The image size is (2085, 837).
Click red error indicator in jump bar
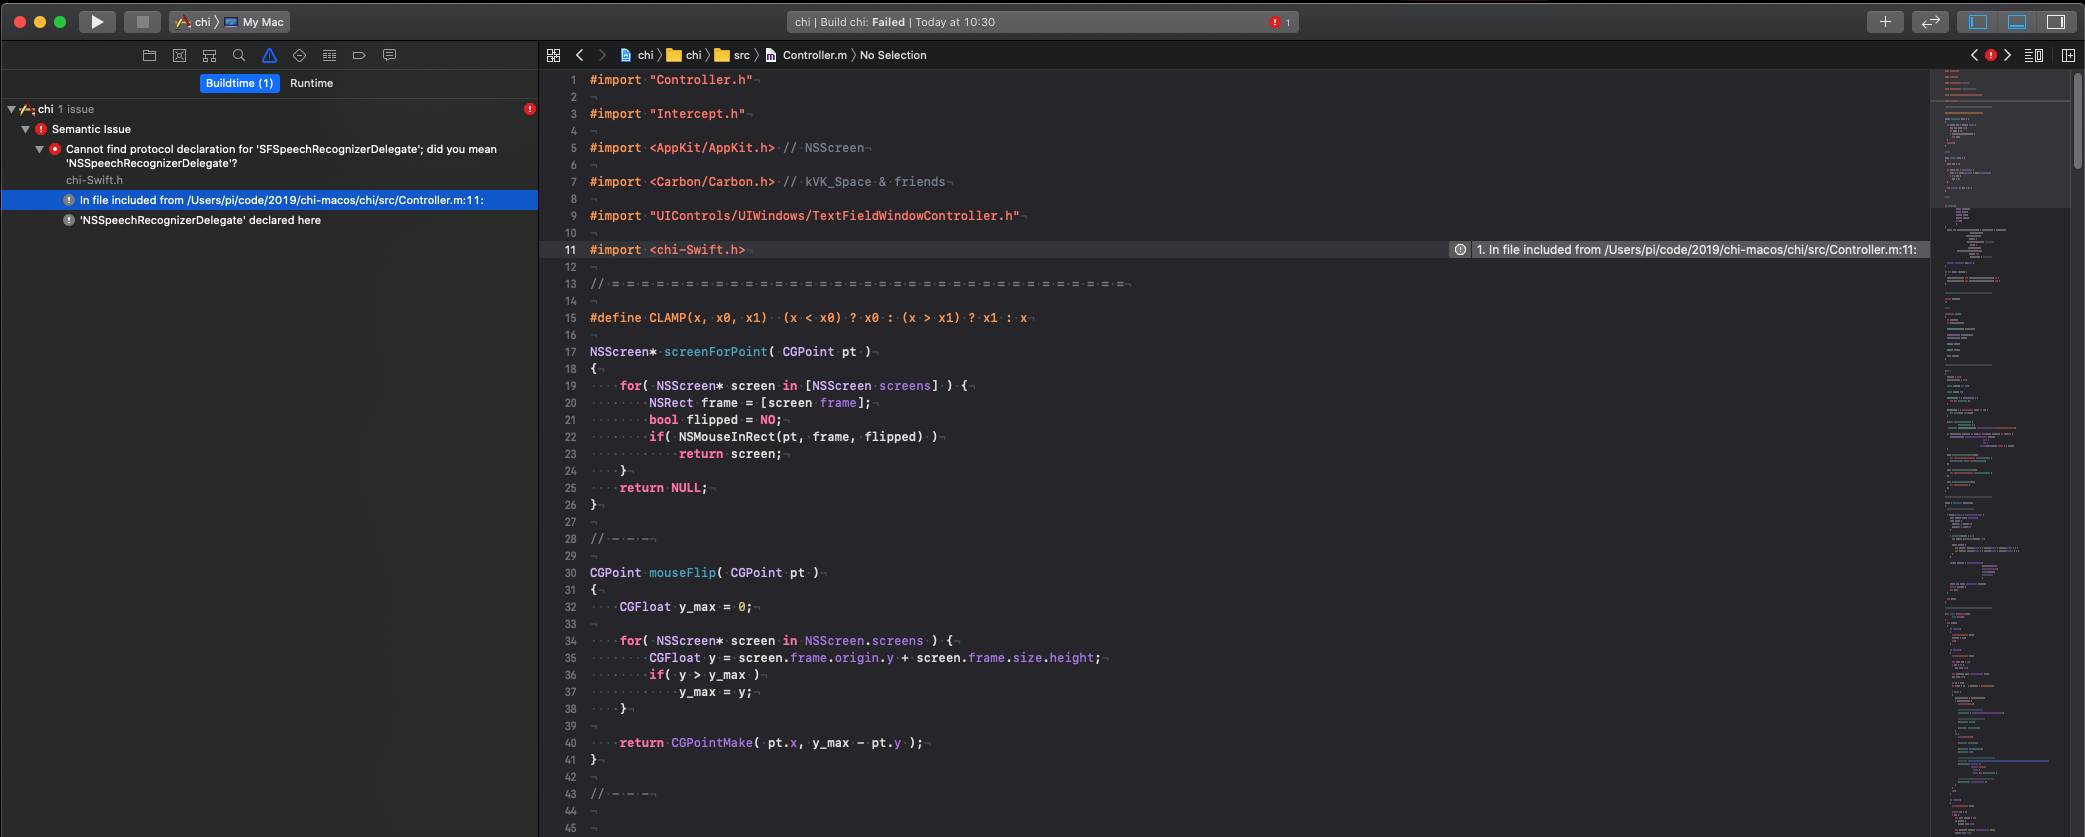[1991, 55]
